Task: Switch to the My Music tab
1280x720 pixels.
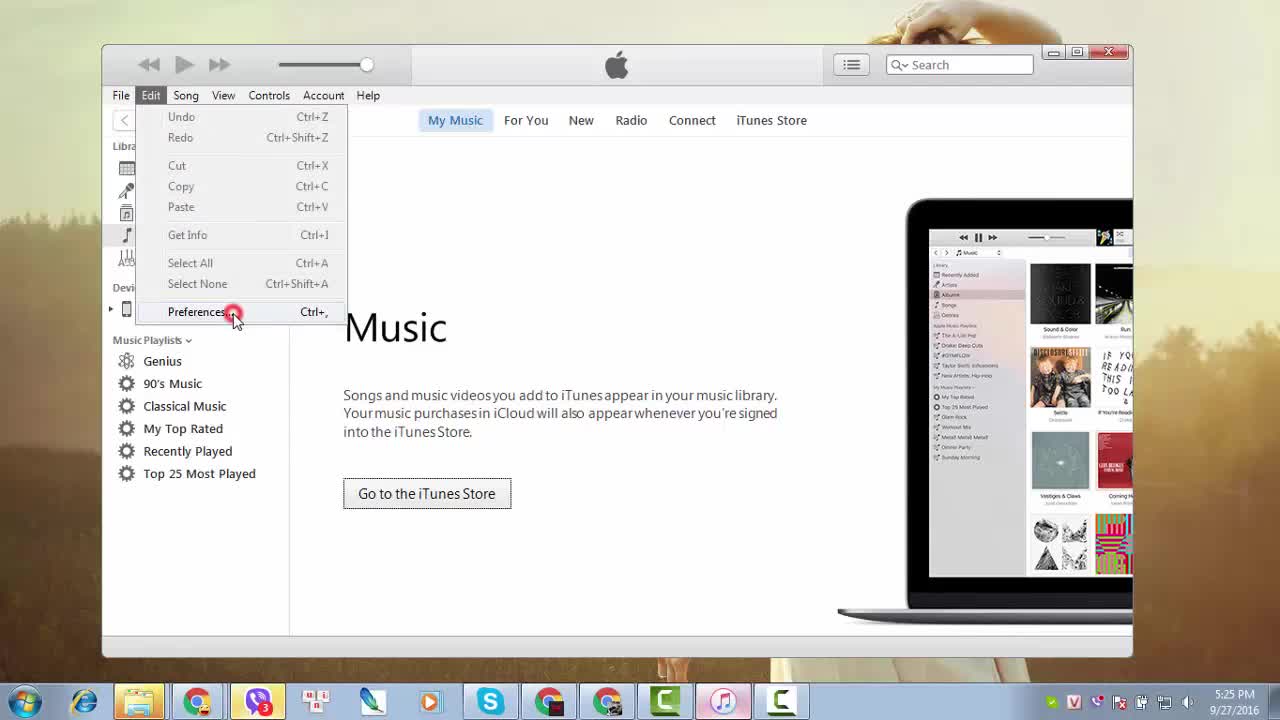Action: click(455, 120)
